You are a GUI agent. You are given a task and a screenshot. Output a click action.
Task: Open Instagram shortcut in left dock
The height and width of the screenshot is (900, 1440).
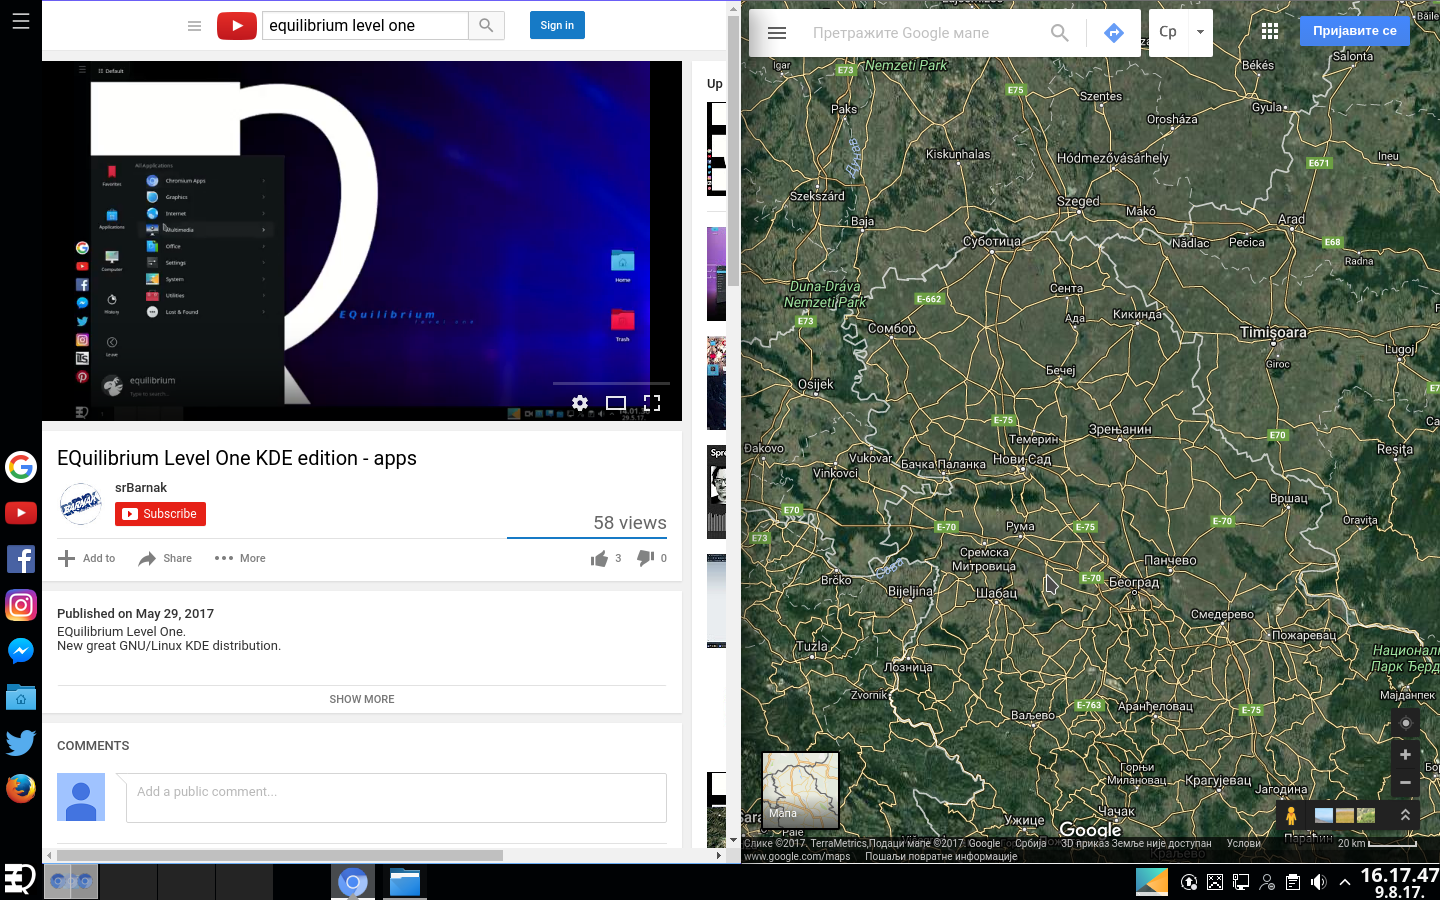pos(21,605)
